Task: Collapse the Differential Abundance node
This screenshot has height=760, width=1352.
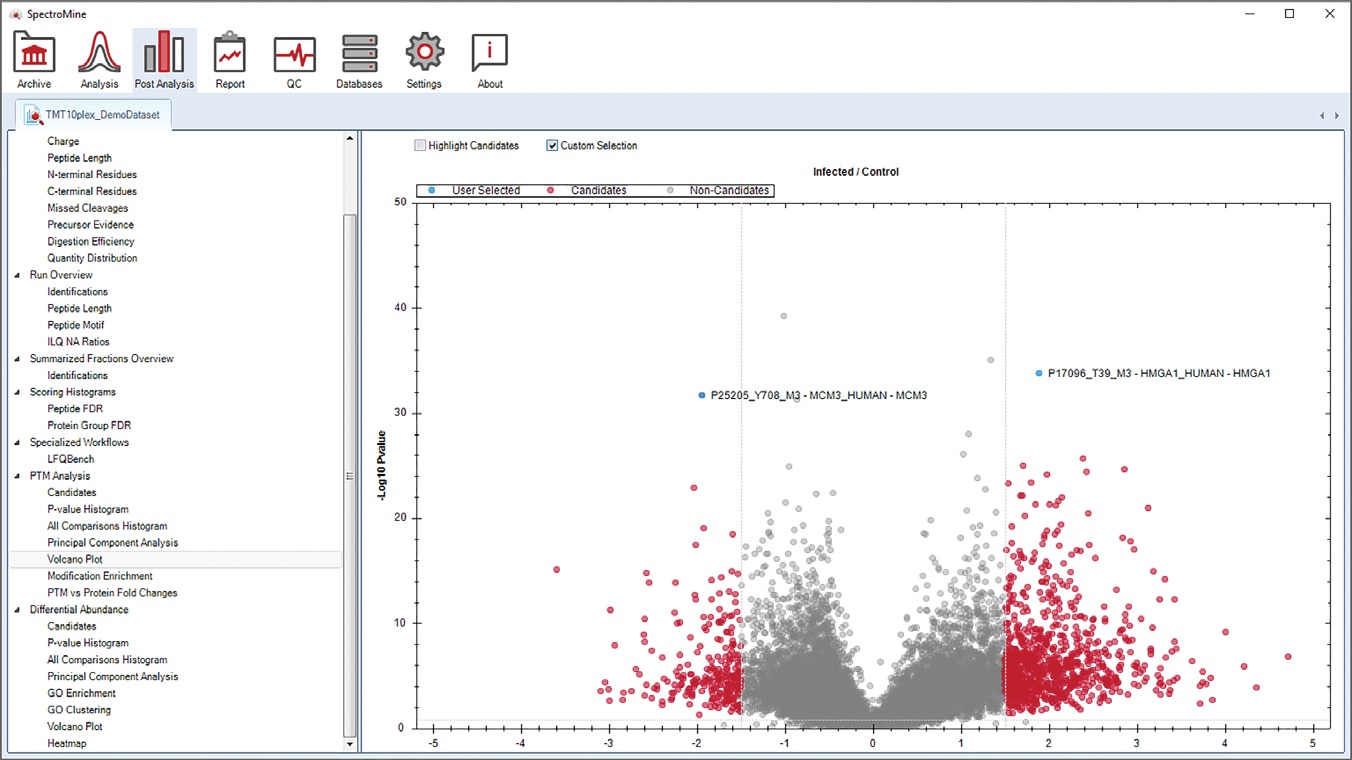Action: pos(17,610)
